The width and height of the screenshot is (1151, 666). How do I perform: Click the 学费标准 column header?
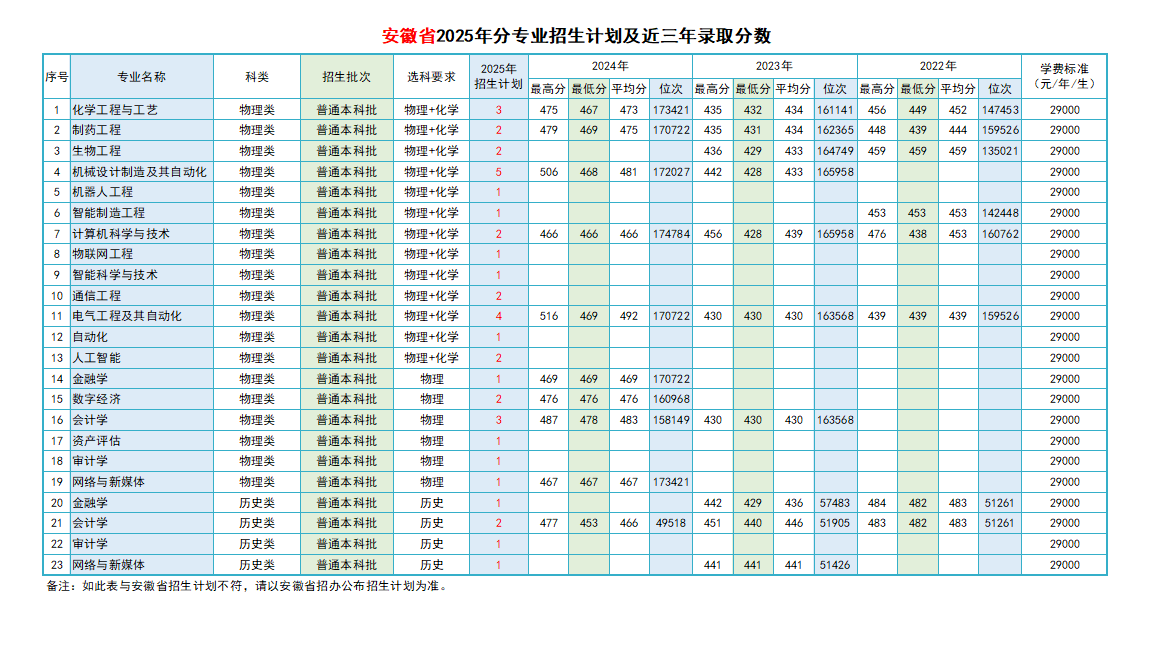[1064, 77]
